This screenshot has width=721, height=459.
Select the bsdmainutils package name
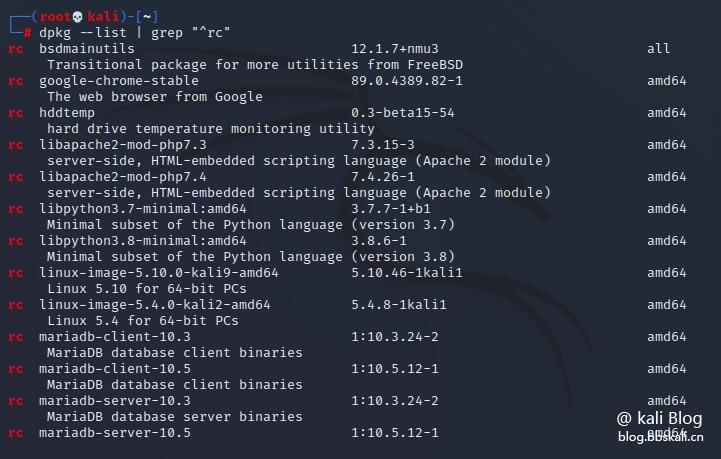tap(87, 49)
